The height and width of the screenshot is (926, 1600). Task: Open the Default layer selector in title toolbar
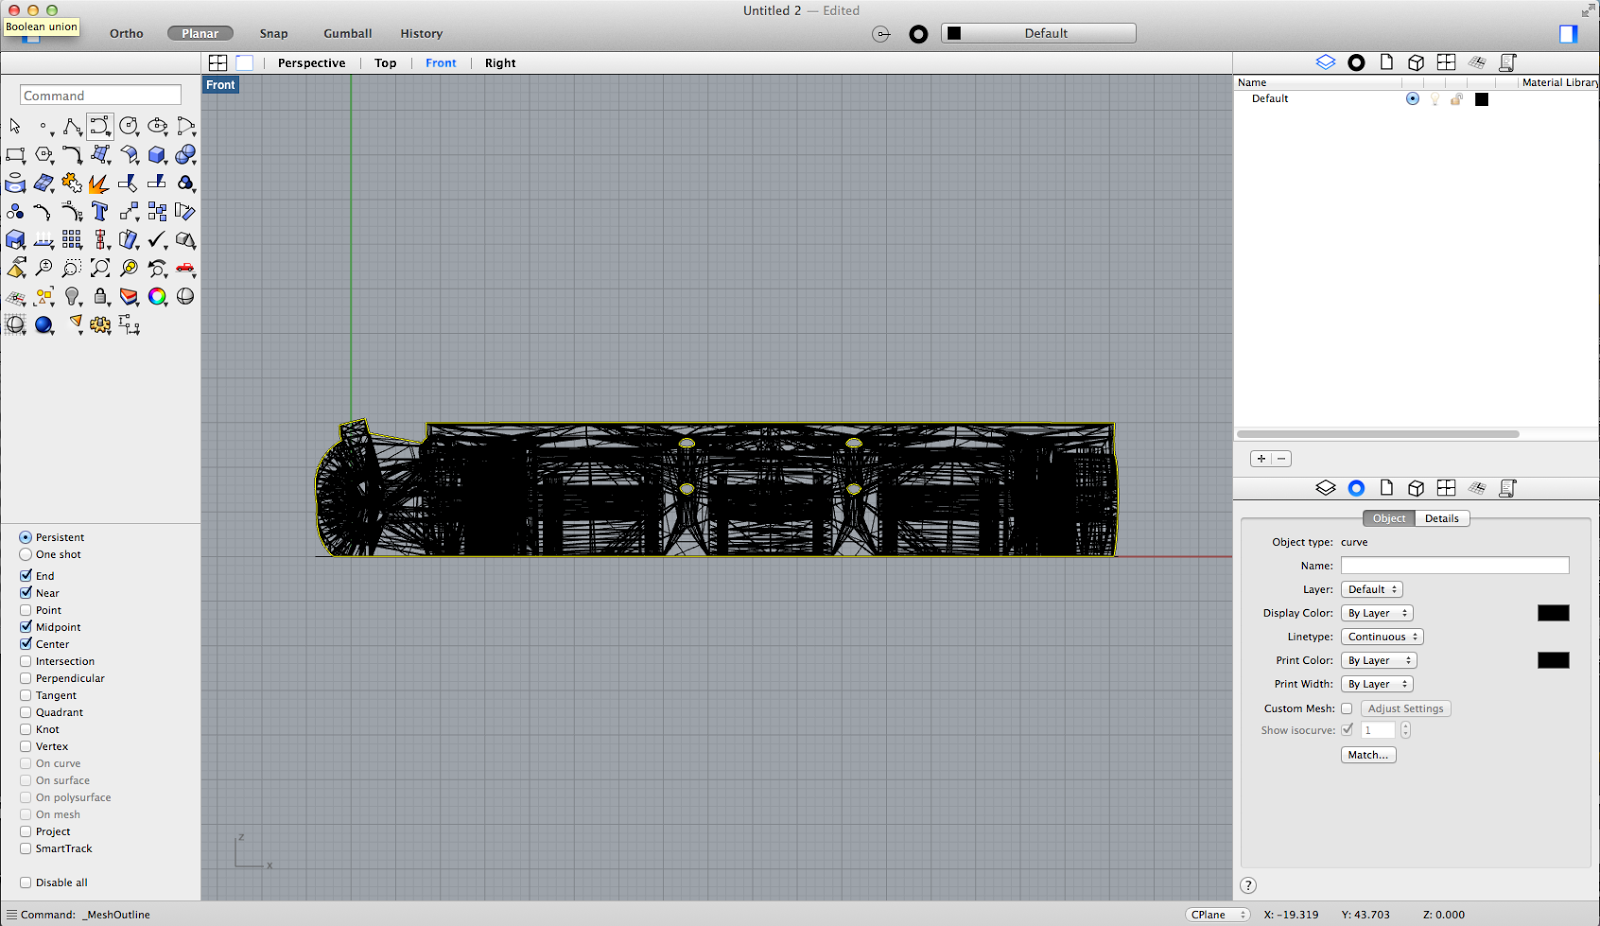[1038, 33]
